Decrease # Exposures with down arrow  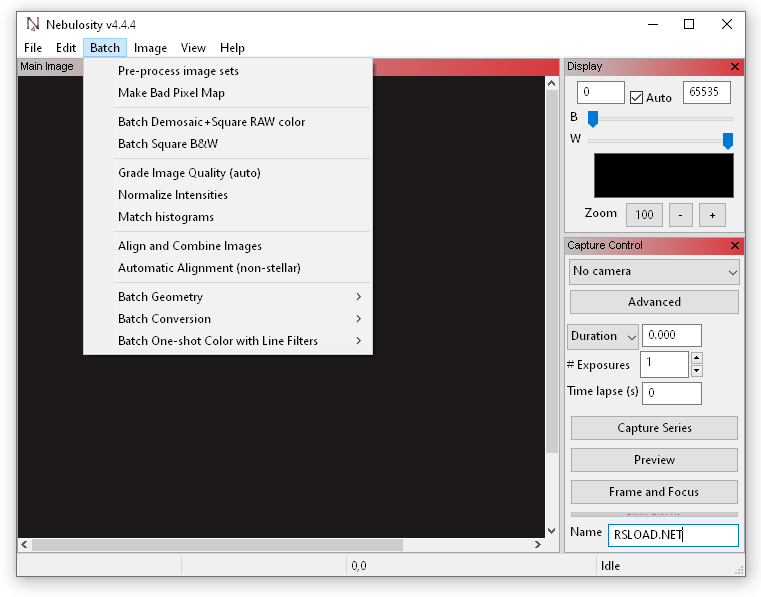pyautogui.click(x=697, y=371)
